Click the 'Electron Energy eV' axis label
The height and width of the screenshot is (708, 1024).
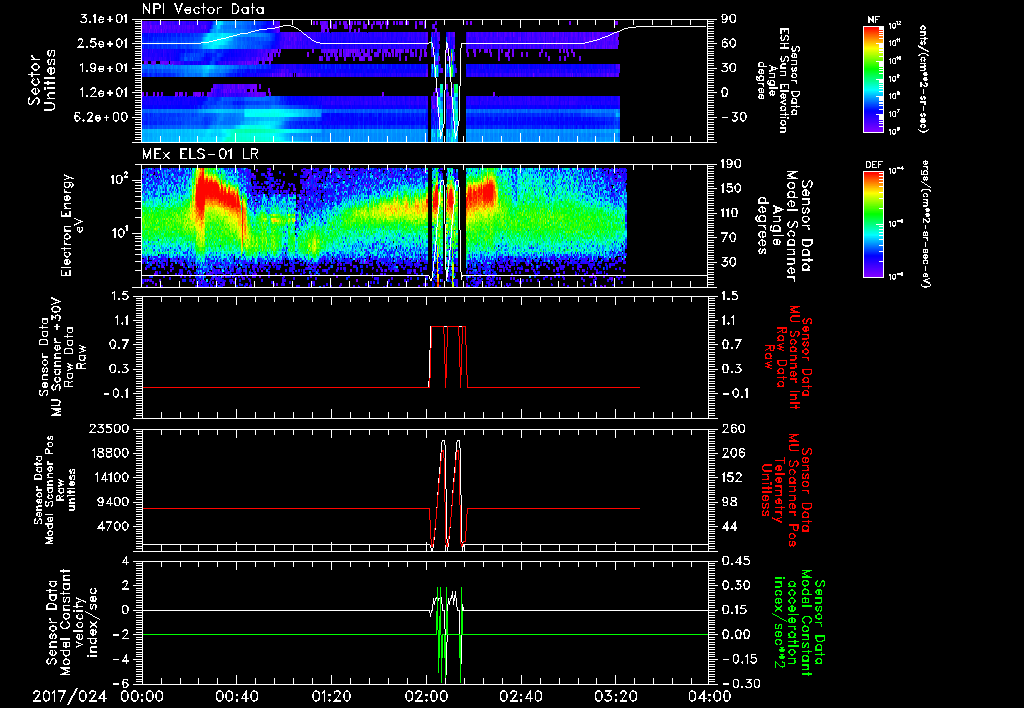(73, 225)
